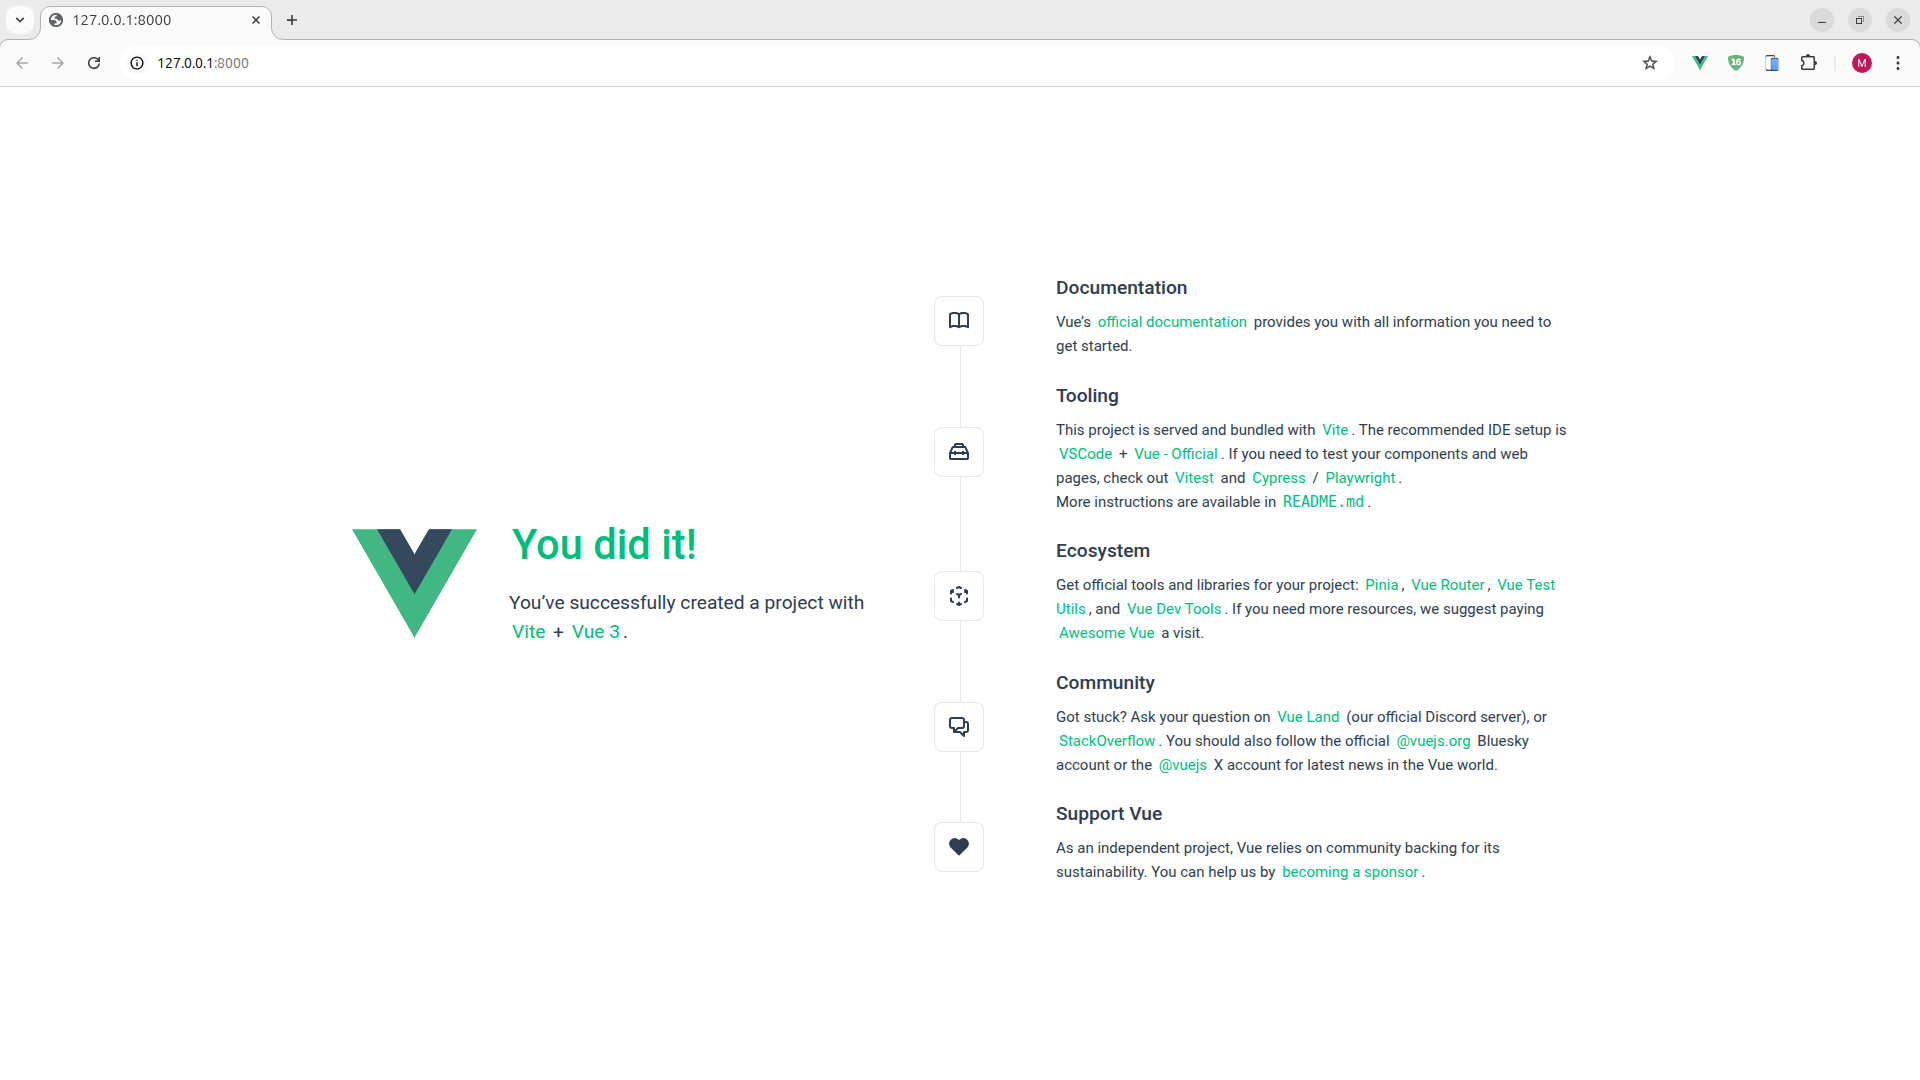Open the Extensions puzzle icon
The height and width of the screenshot is (1080, 1920).
coord(1808,63)
